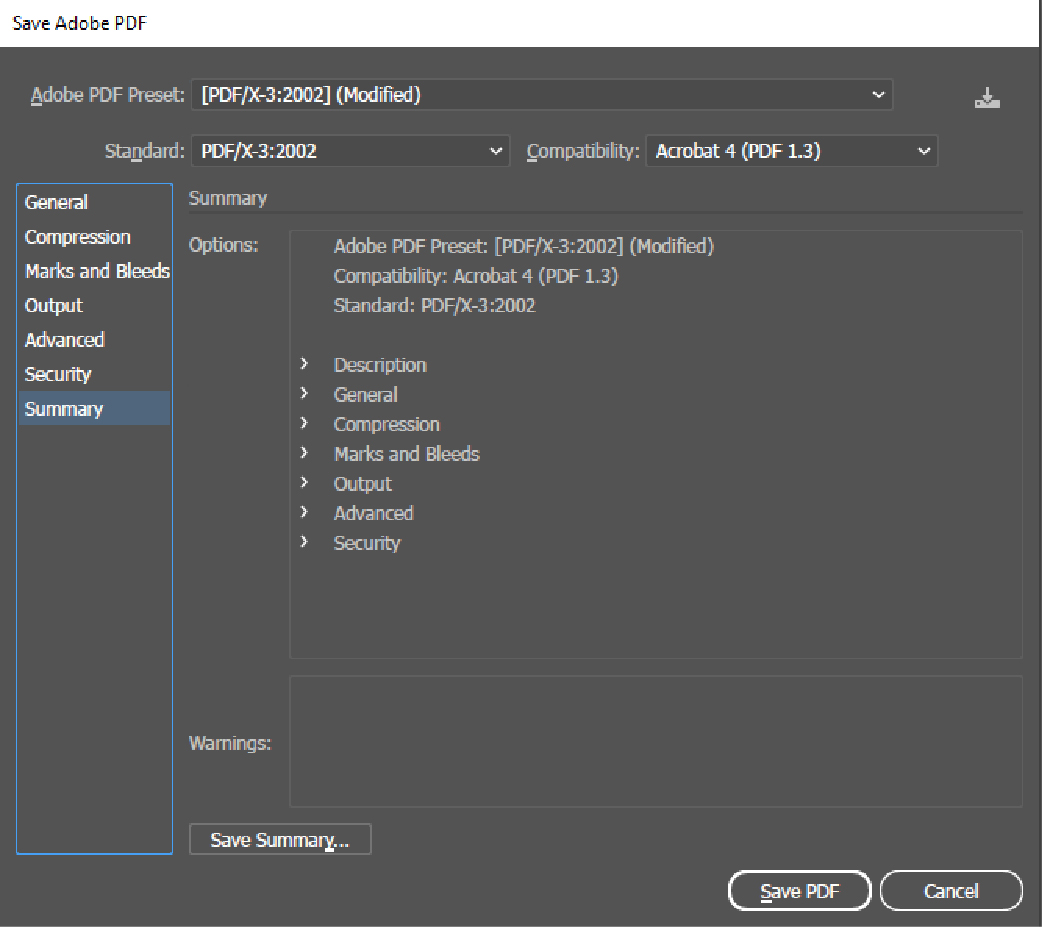Open the Adobe PDF Preset dropdown

pyautogui.click(x=540, y=95)
